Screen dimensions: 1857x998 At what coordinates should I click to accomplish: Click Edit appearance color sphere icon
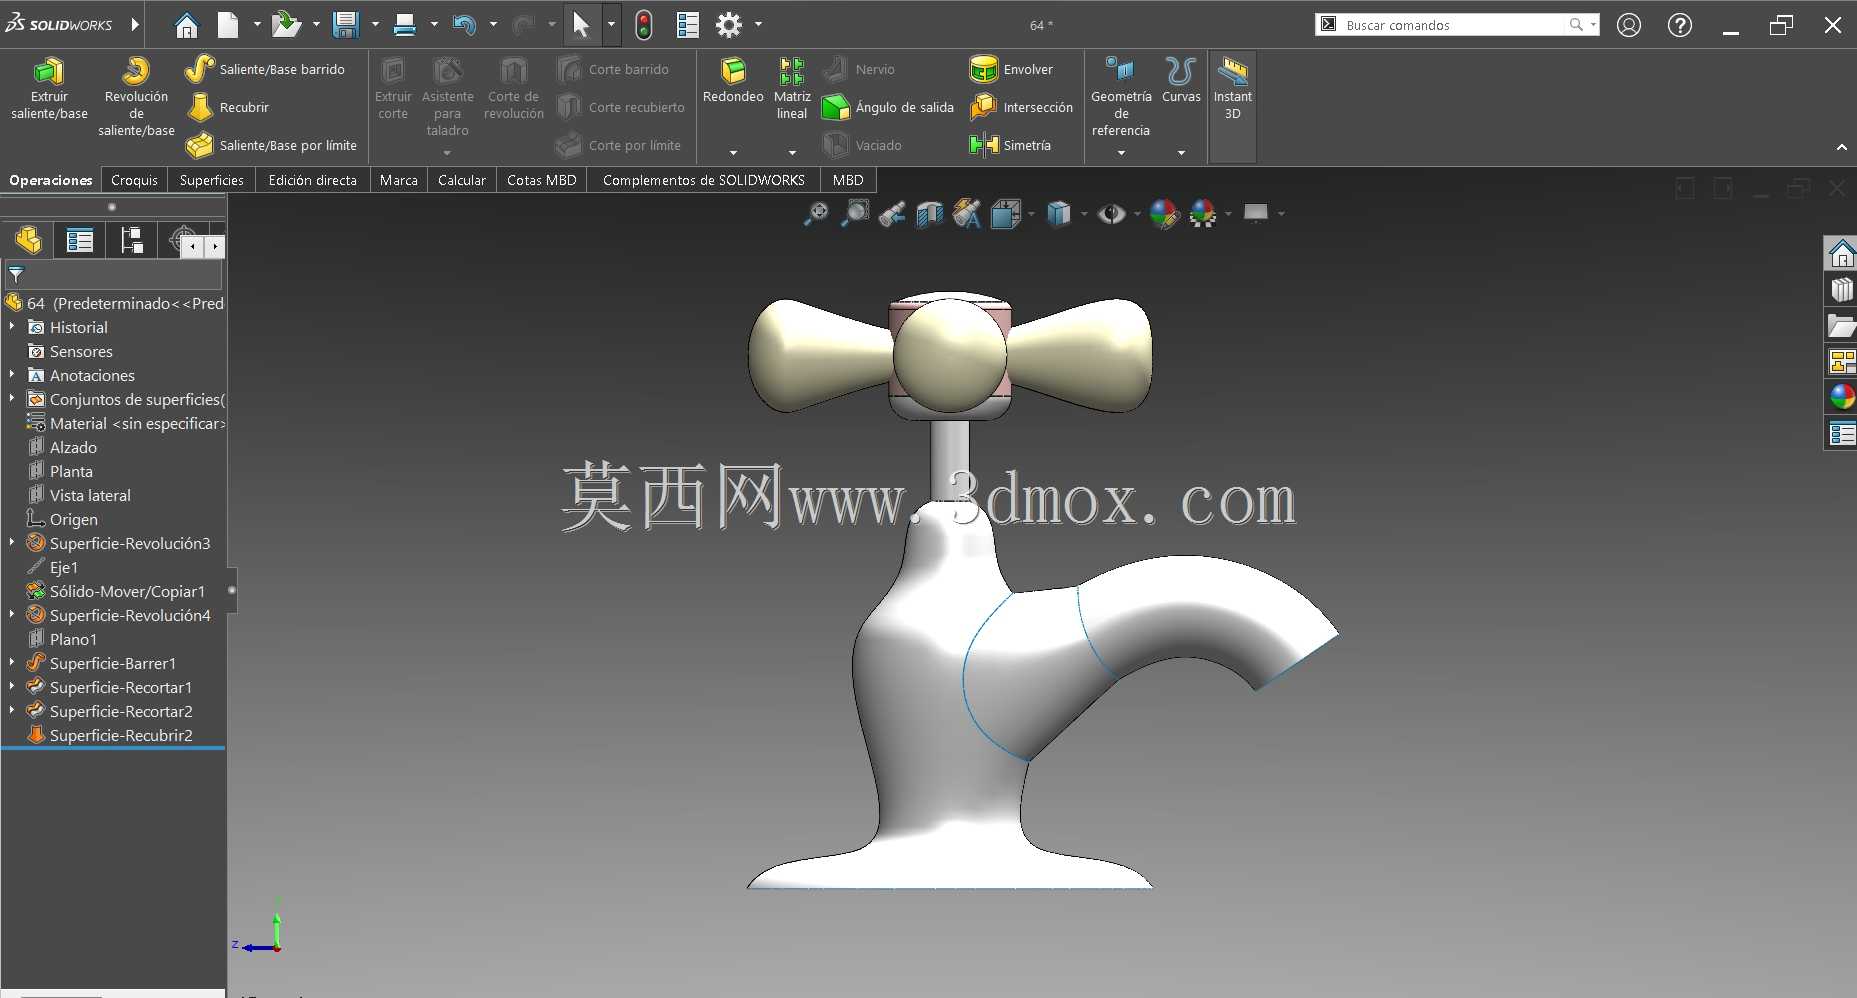1164,214
